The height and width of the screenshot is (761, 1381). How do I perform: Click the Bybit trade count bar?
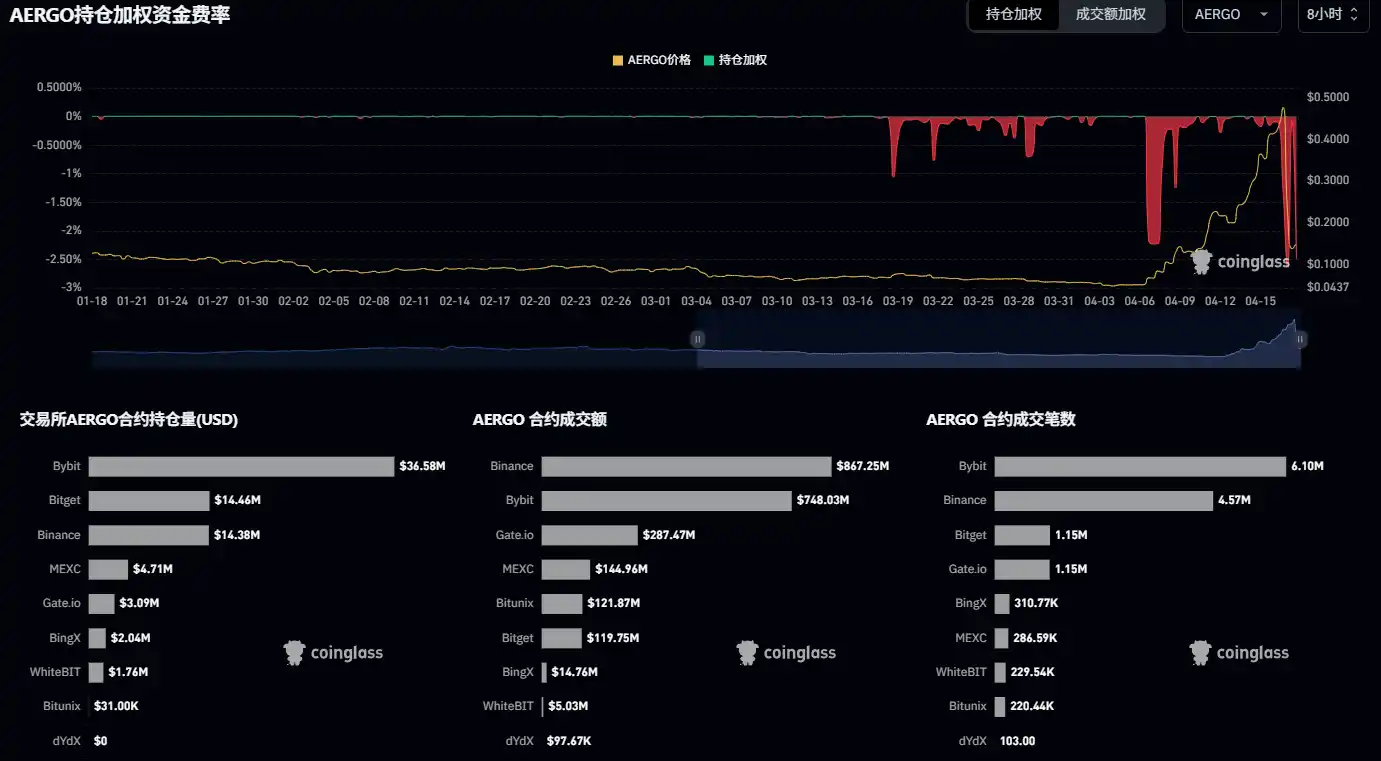[x=1139, y=466]
